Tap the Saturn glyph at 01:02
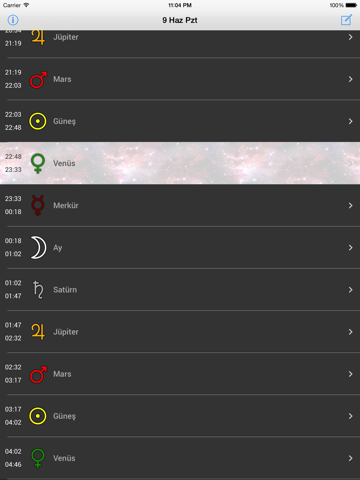 (38, 290)
